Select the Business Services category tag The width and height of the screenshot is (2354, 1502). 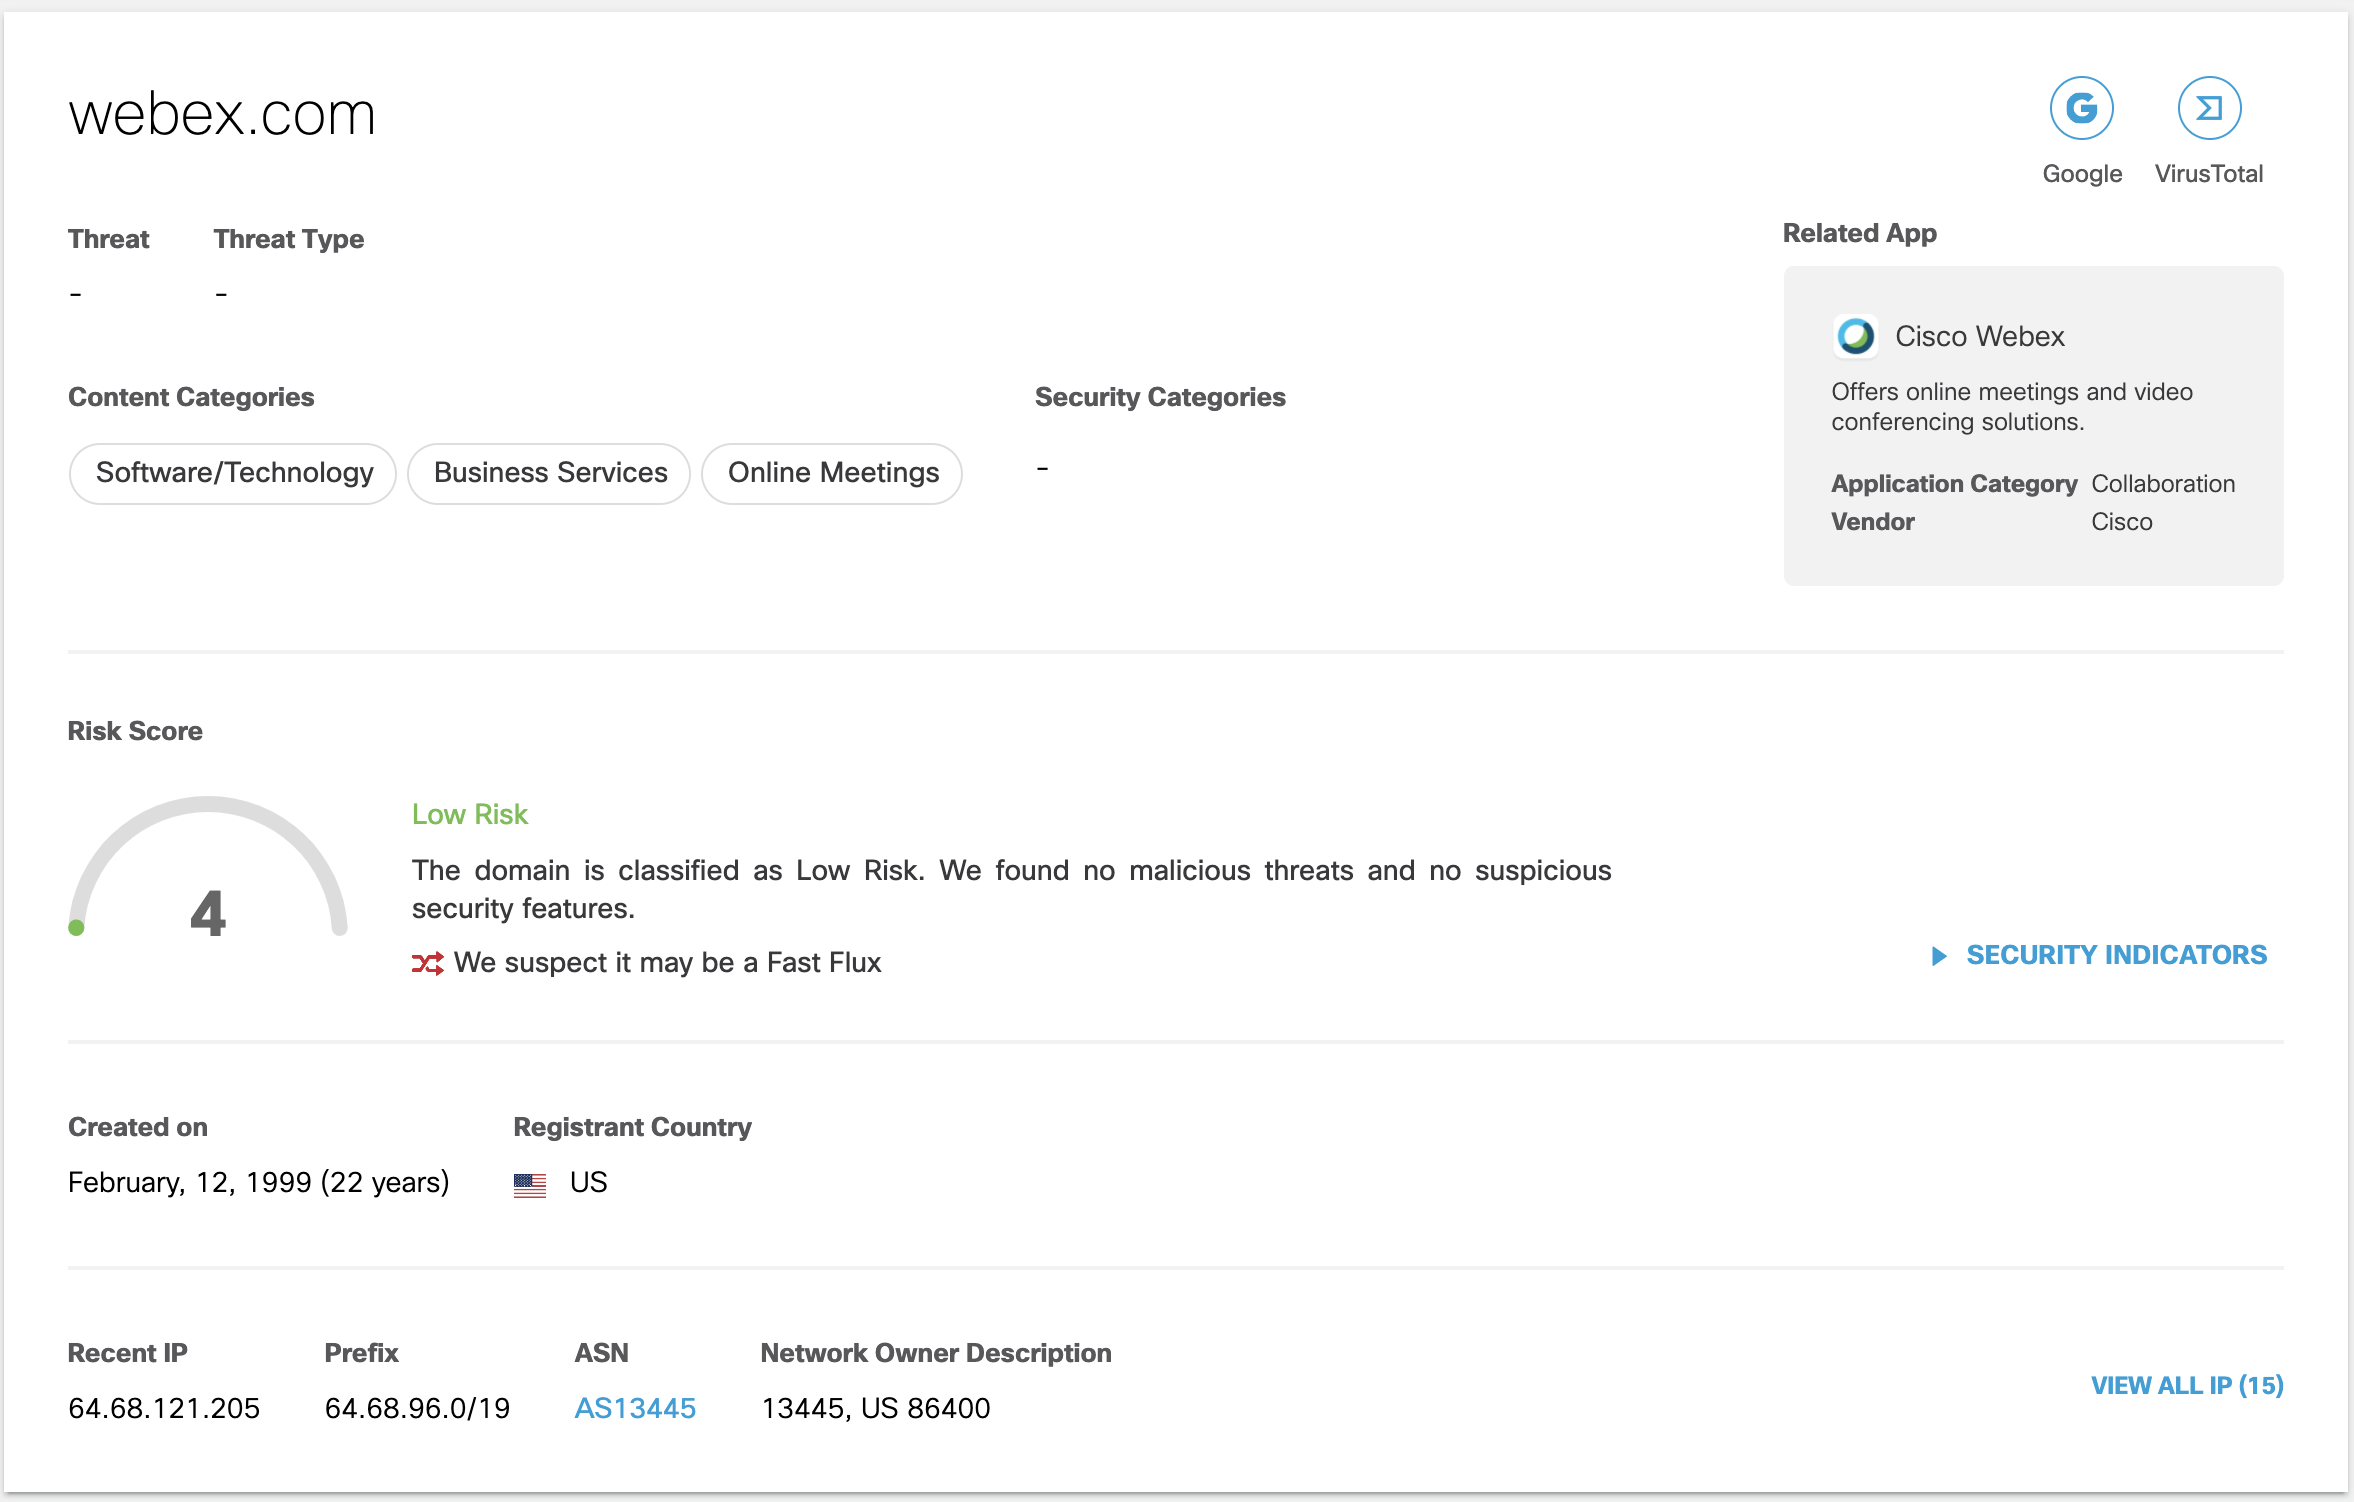550,473
